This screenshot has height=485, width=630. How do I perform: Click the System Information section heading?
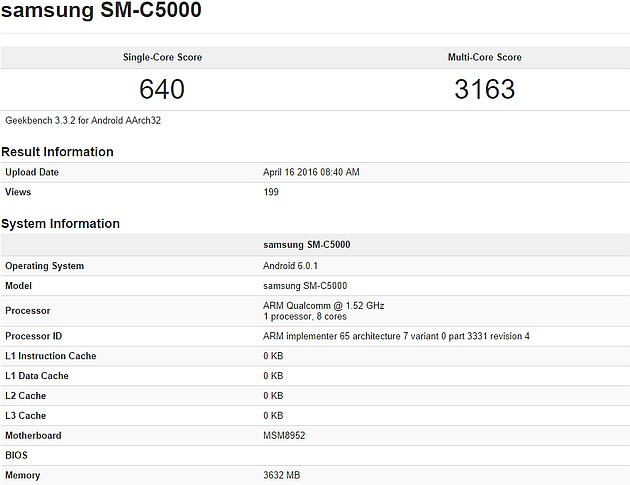(60, 223)
